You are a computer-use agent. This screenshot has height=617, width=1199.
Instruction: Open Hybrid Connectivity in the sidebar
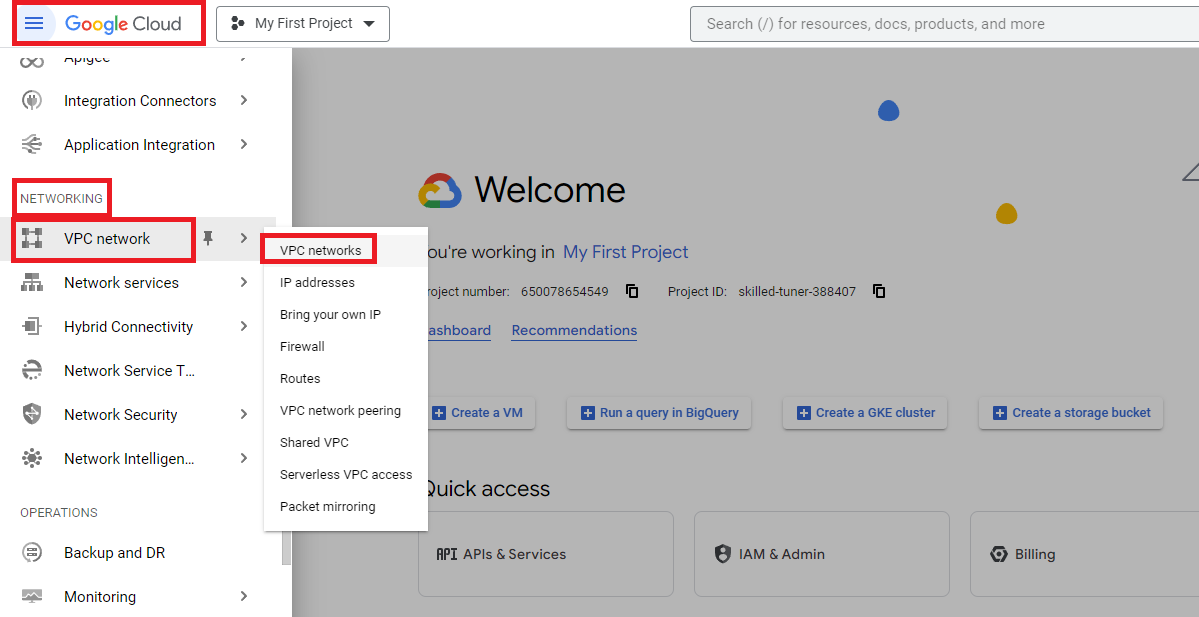tap(128, 326)
